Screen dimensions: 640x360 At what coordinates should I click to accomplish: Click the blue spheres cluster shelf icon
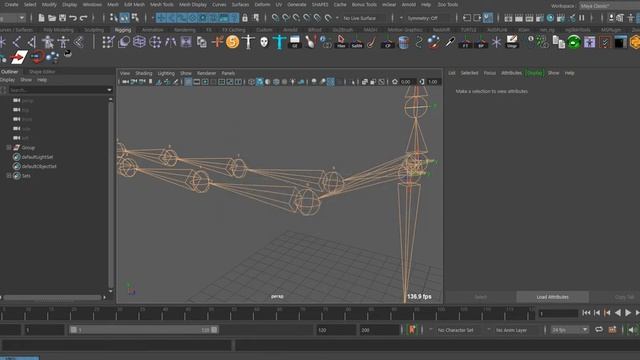coord(52,57)
